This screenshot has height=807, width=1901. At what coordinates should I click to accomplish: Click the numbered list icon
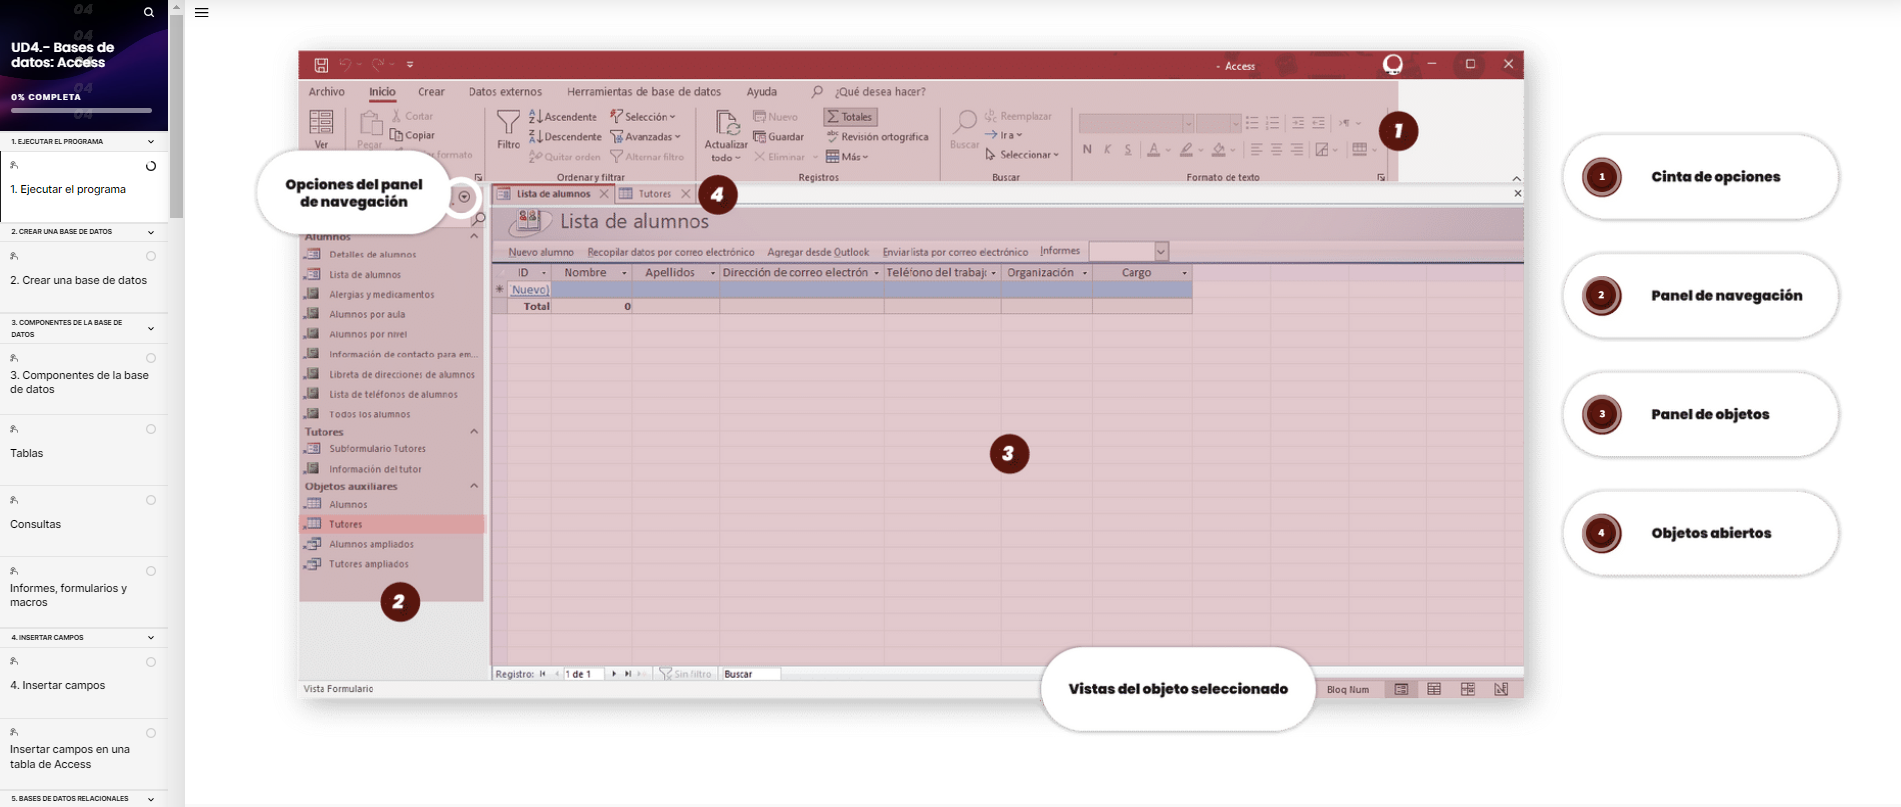pyautogui.click(x=1272, y=123)
